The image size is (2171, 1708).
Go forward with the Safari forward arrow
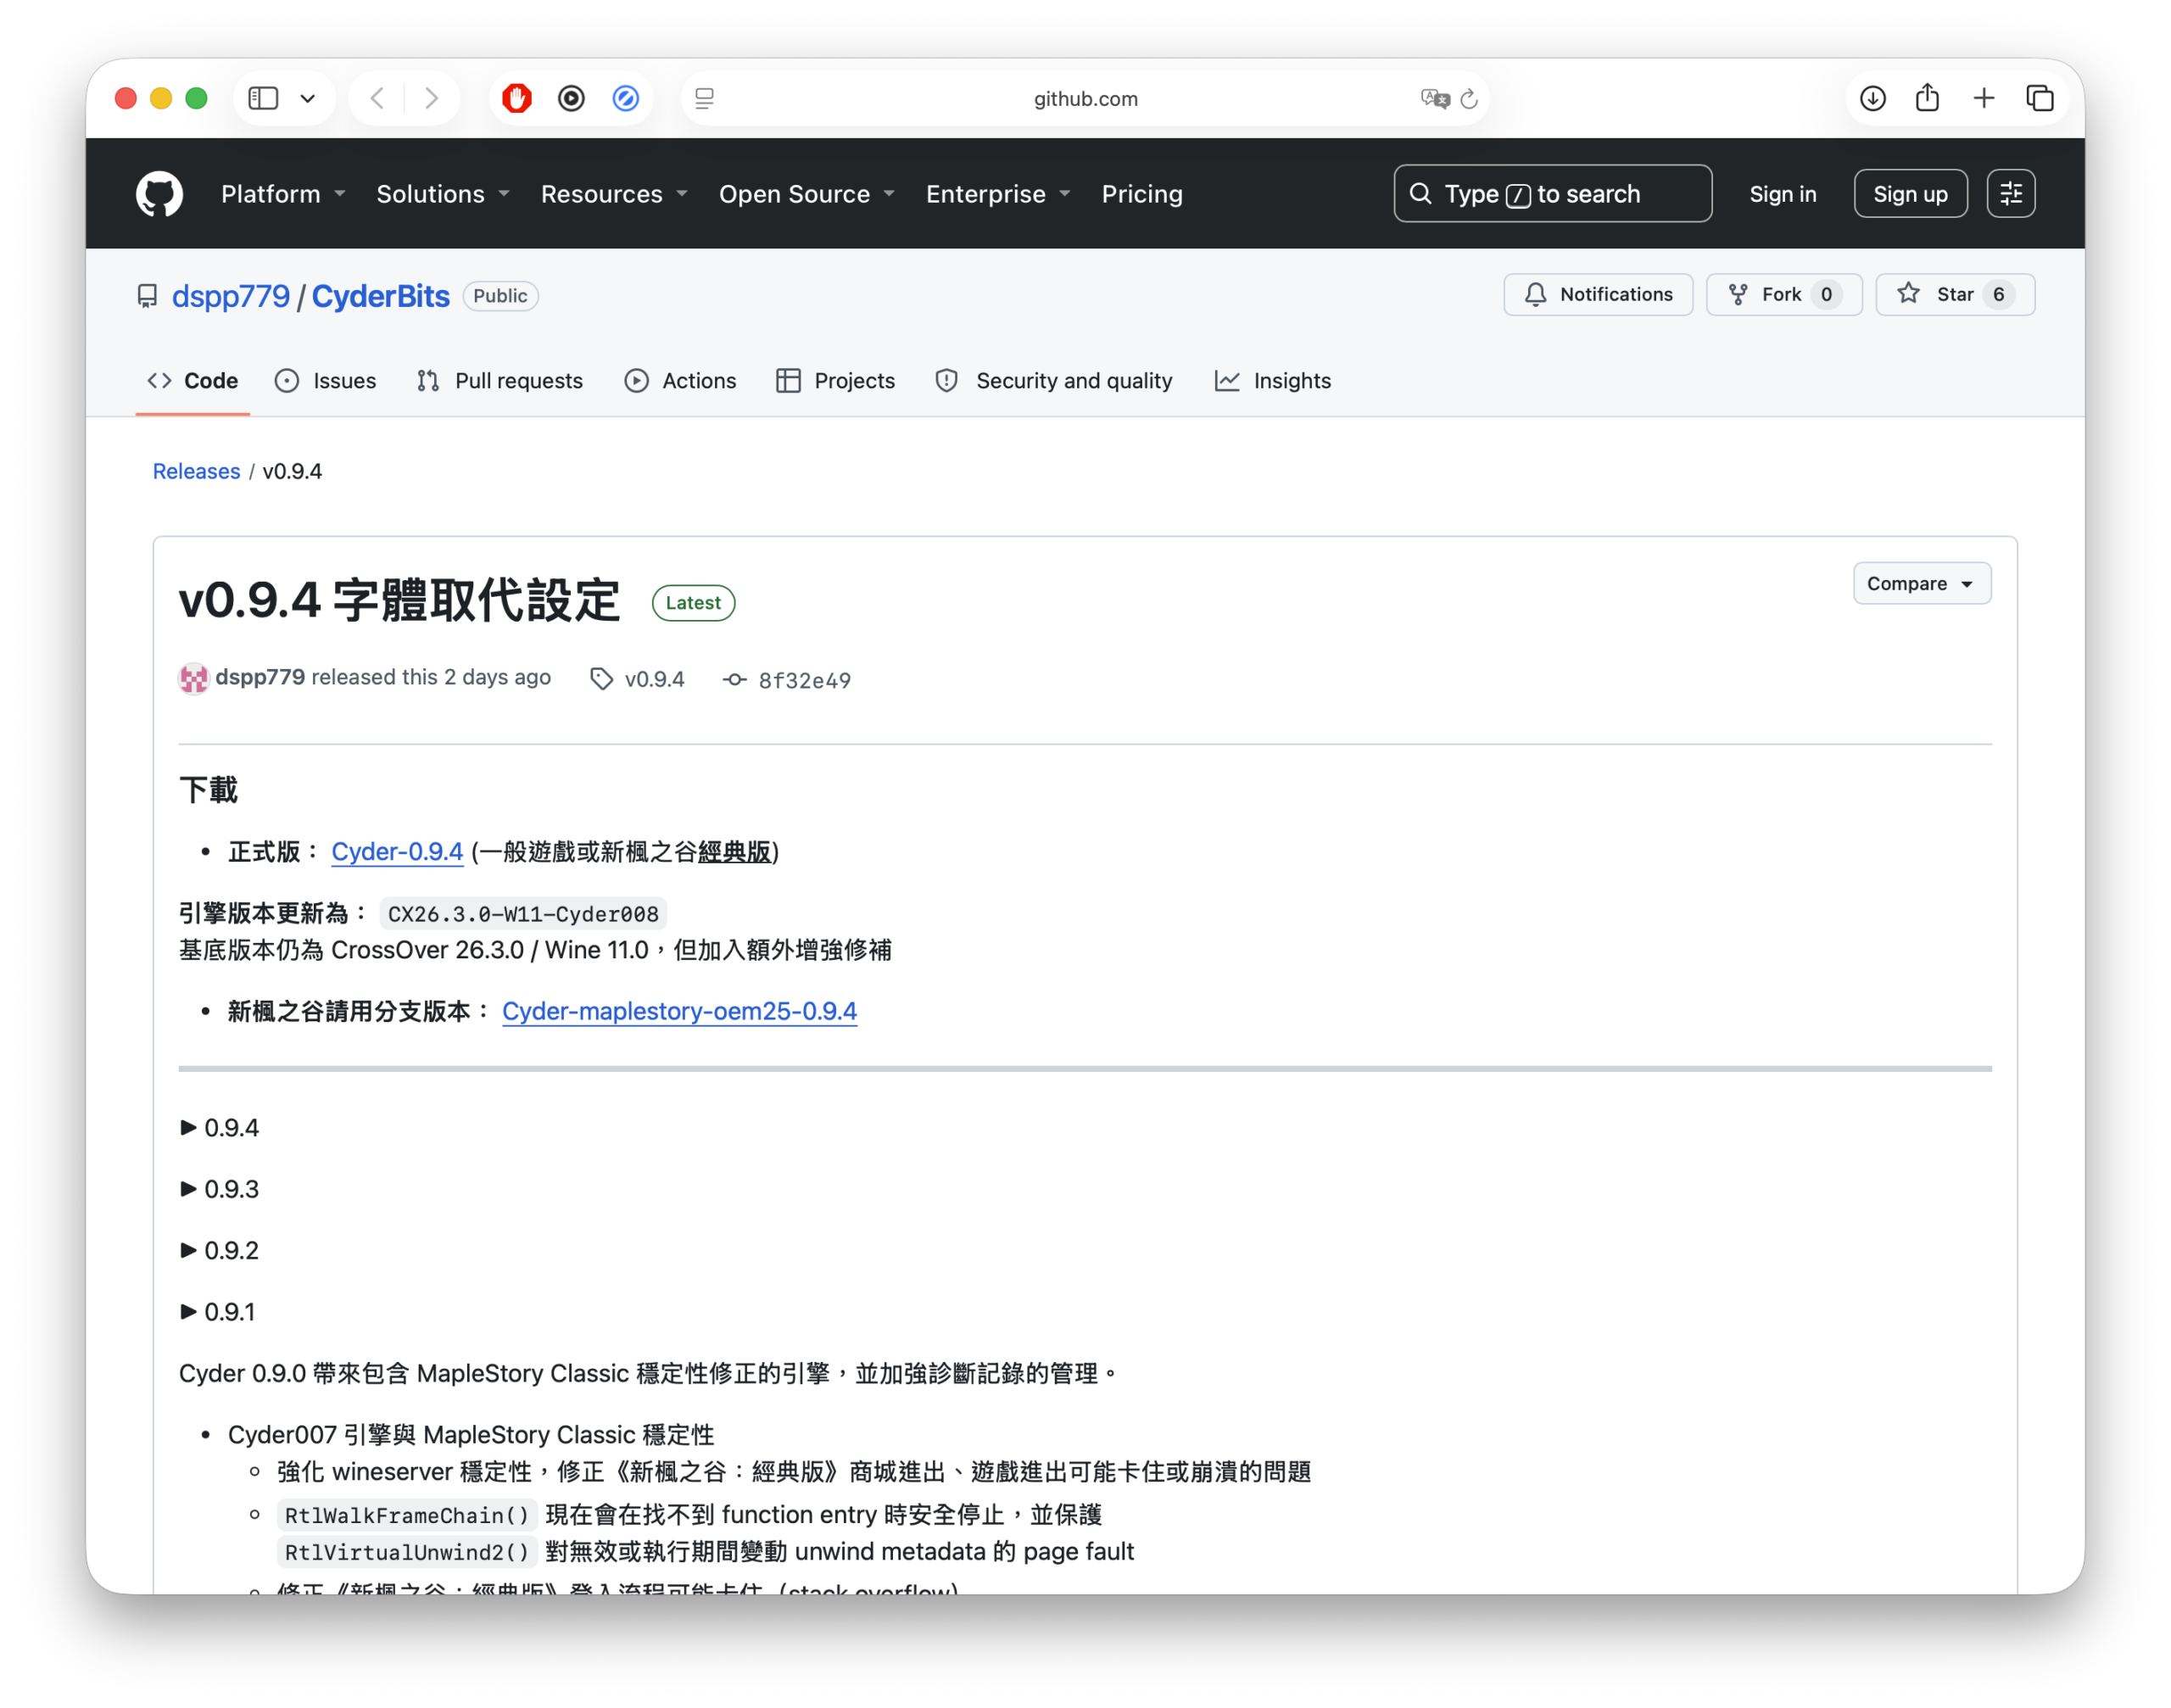coord(431,98)
